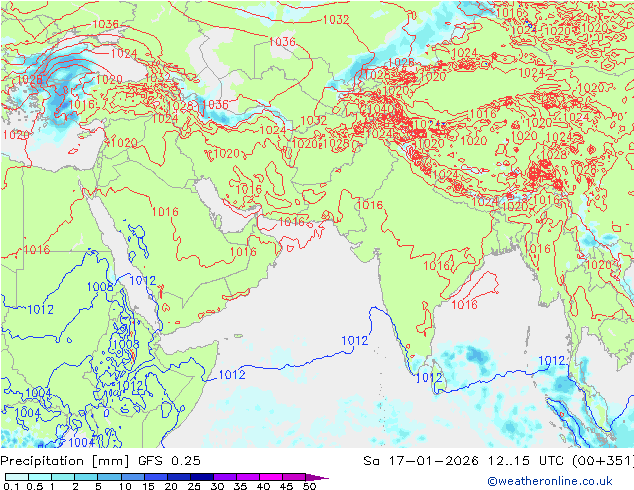Open the weatheronline.co.uk copyright link
This screenshot has width=634, height=490.
pyautogui.click(x=550, y=481)
